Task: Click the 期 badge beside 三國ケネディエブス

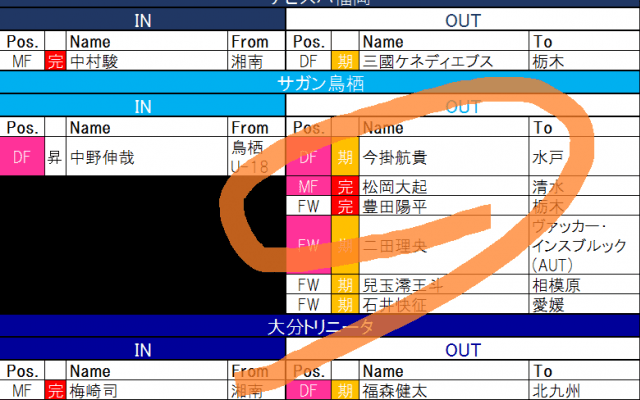Action: pos(345,62)
